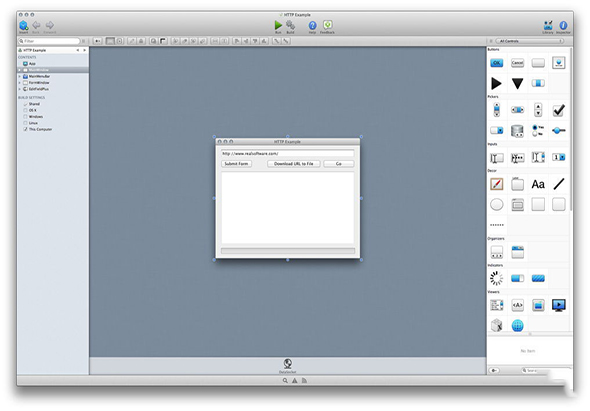The image size is (590, 411).
Task: Select the combo box control in Inputs
Action: 559,157
